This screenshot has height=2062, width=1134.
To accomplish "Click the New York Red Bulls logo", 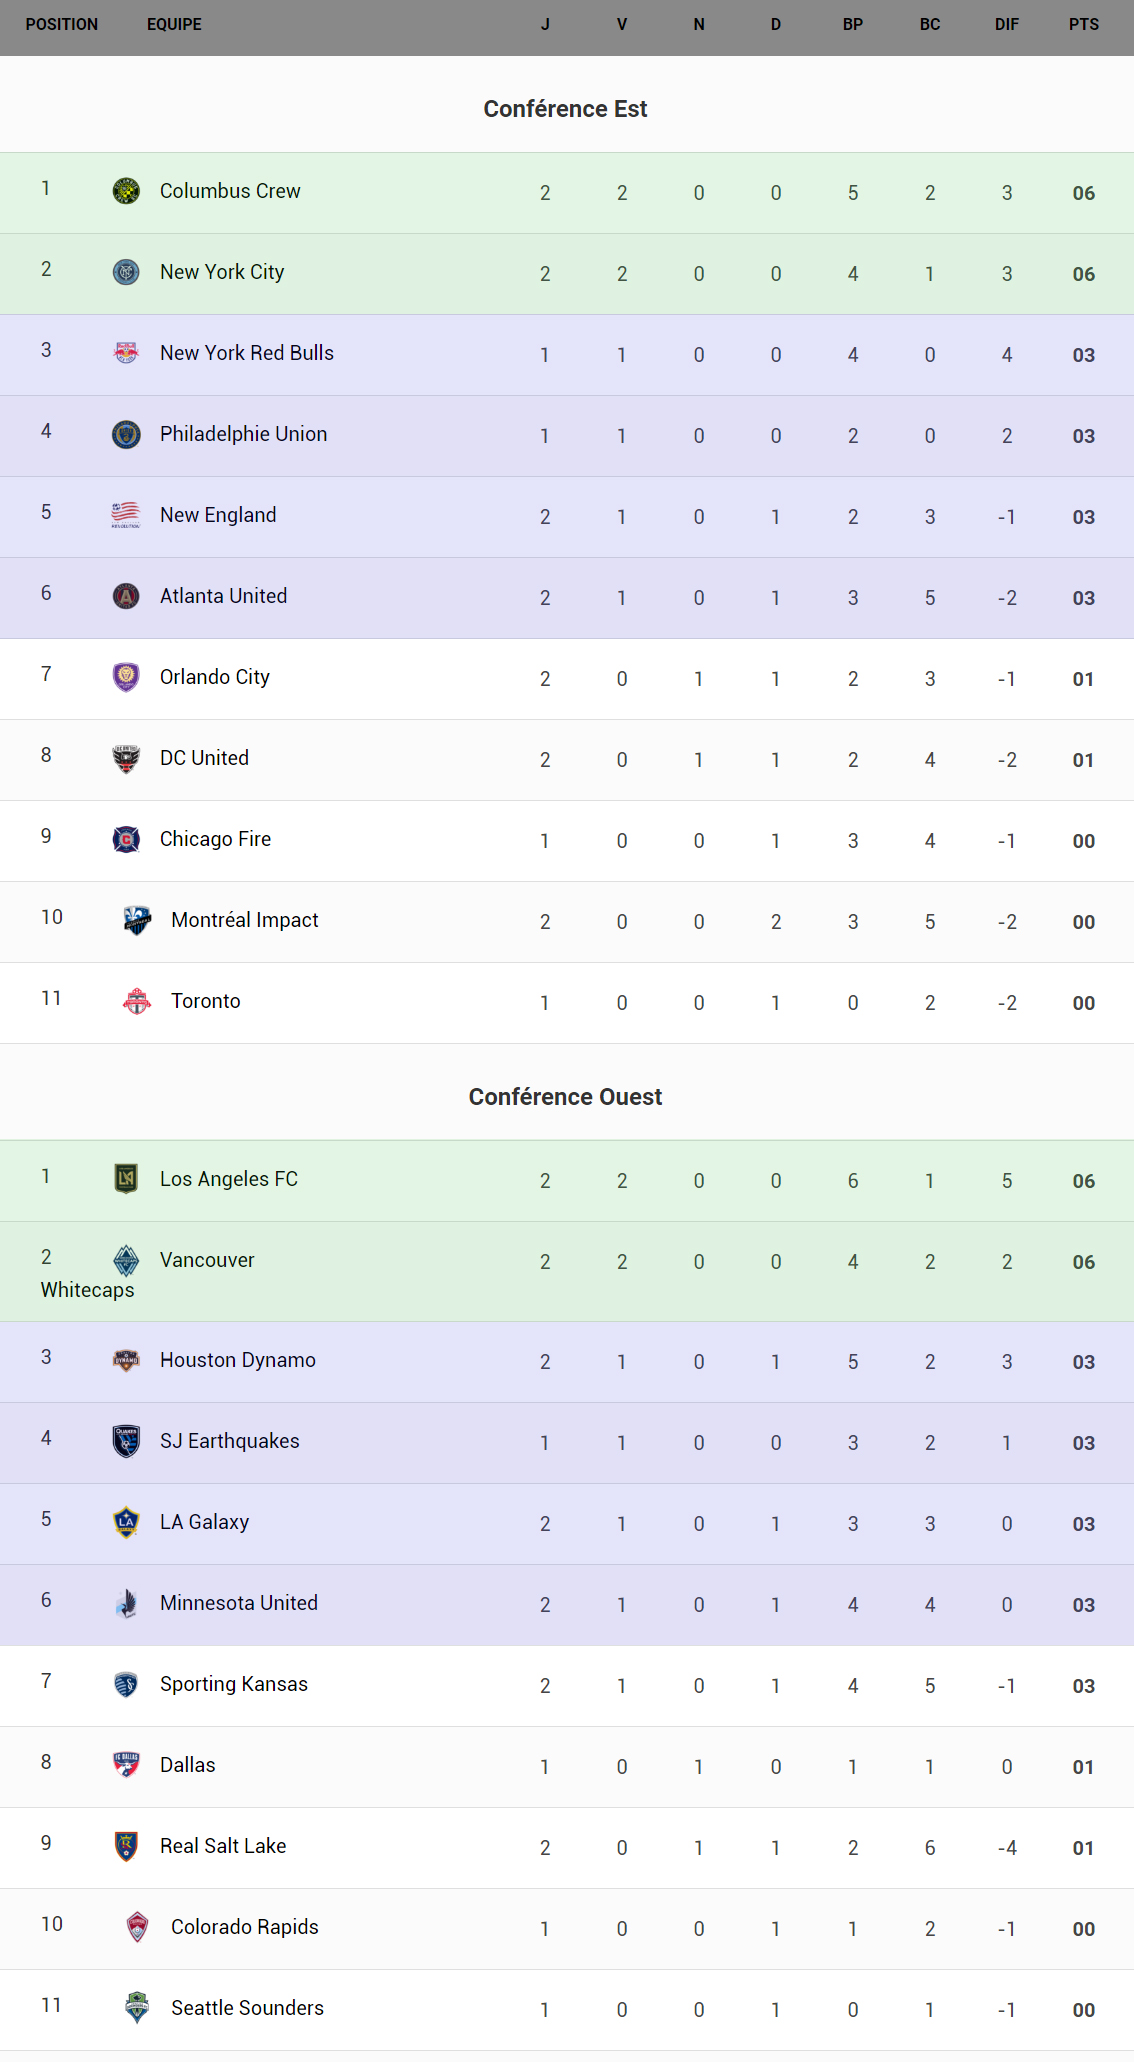I will pyautogui.click(x=126, y=353).
